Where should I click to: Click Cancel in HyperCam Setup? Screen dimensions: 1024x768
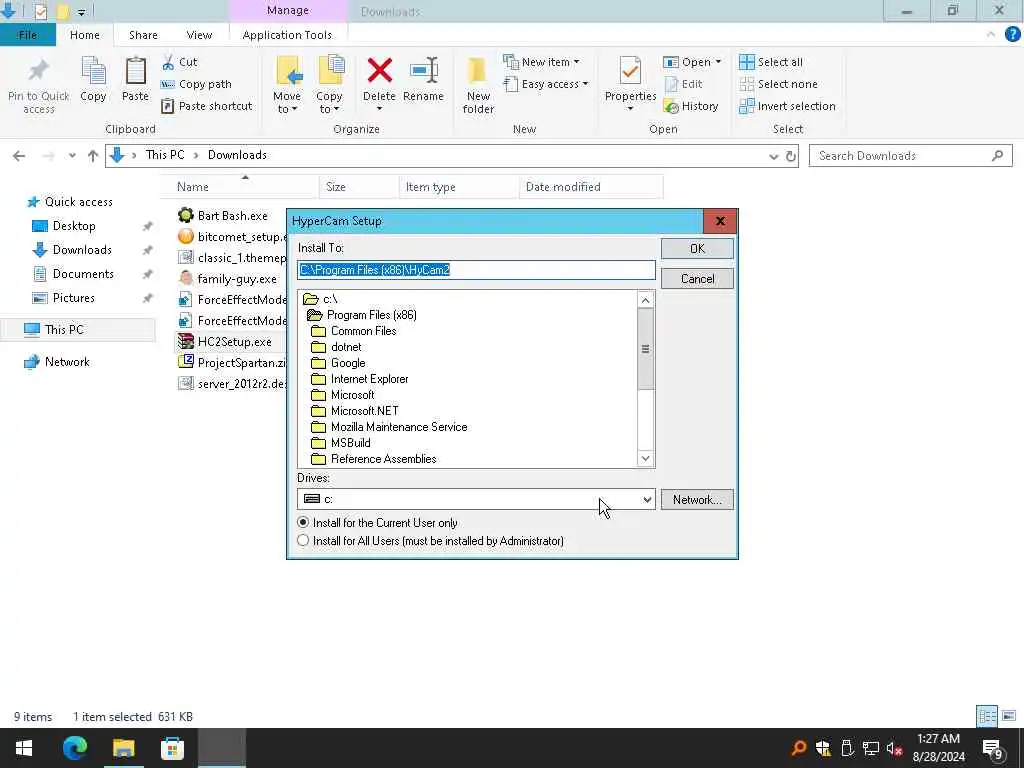pos(697,279)
